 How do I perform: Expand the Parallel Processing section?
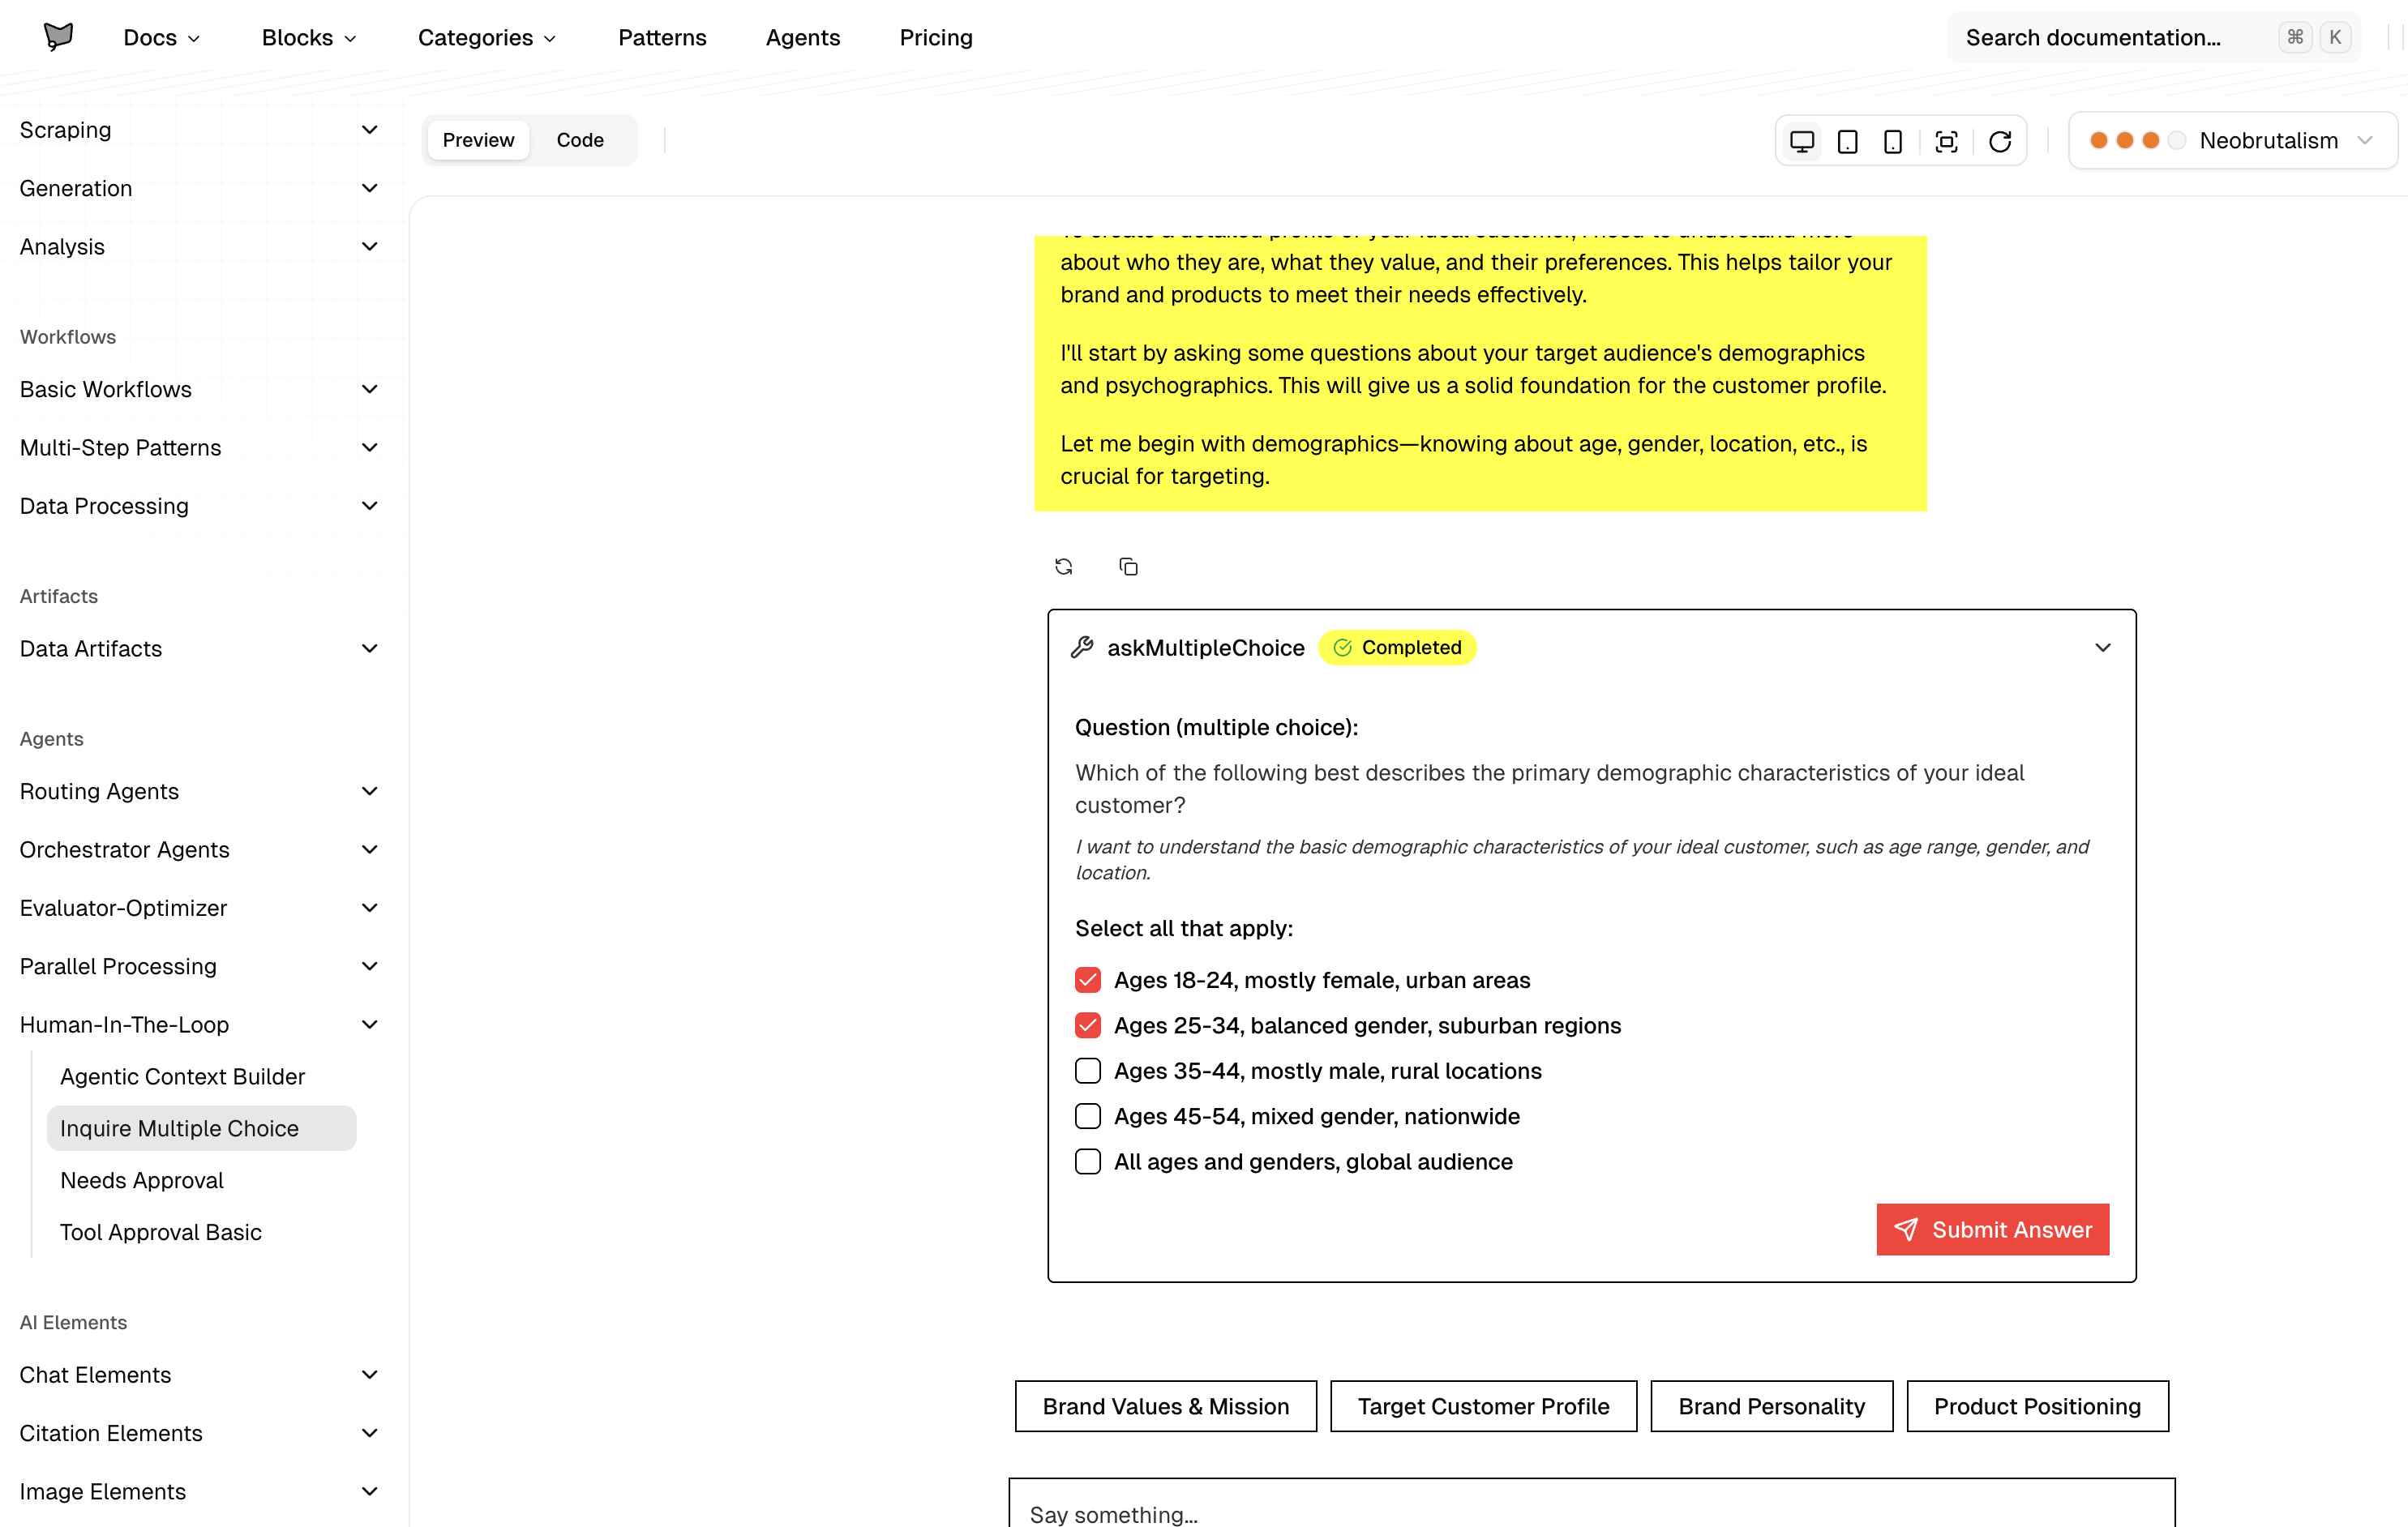tap(199, 966)
